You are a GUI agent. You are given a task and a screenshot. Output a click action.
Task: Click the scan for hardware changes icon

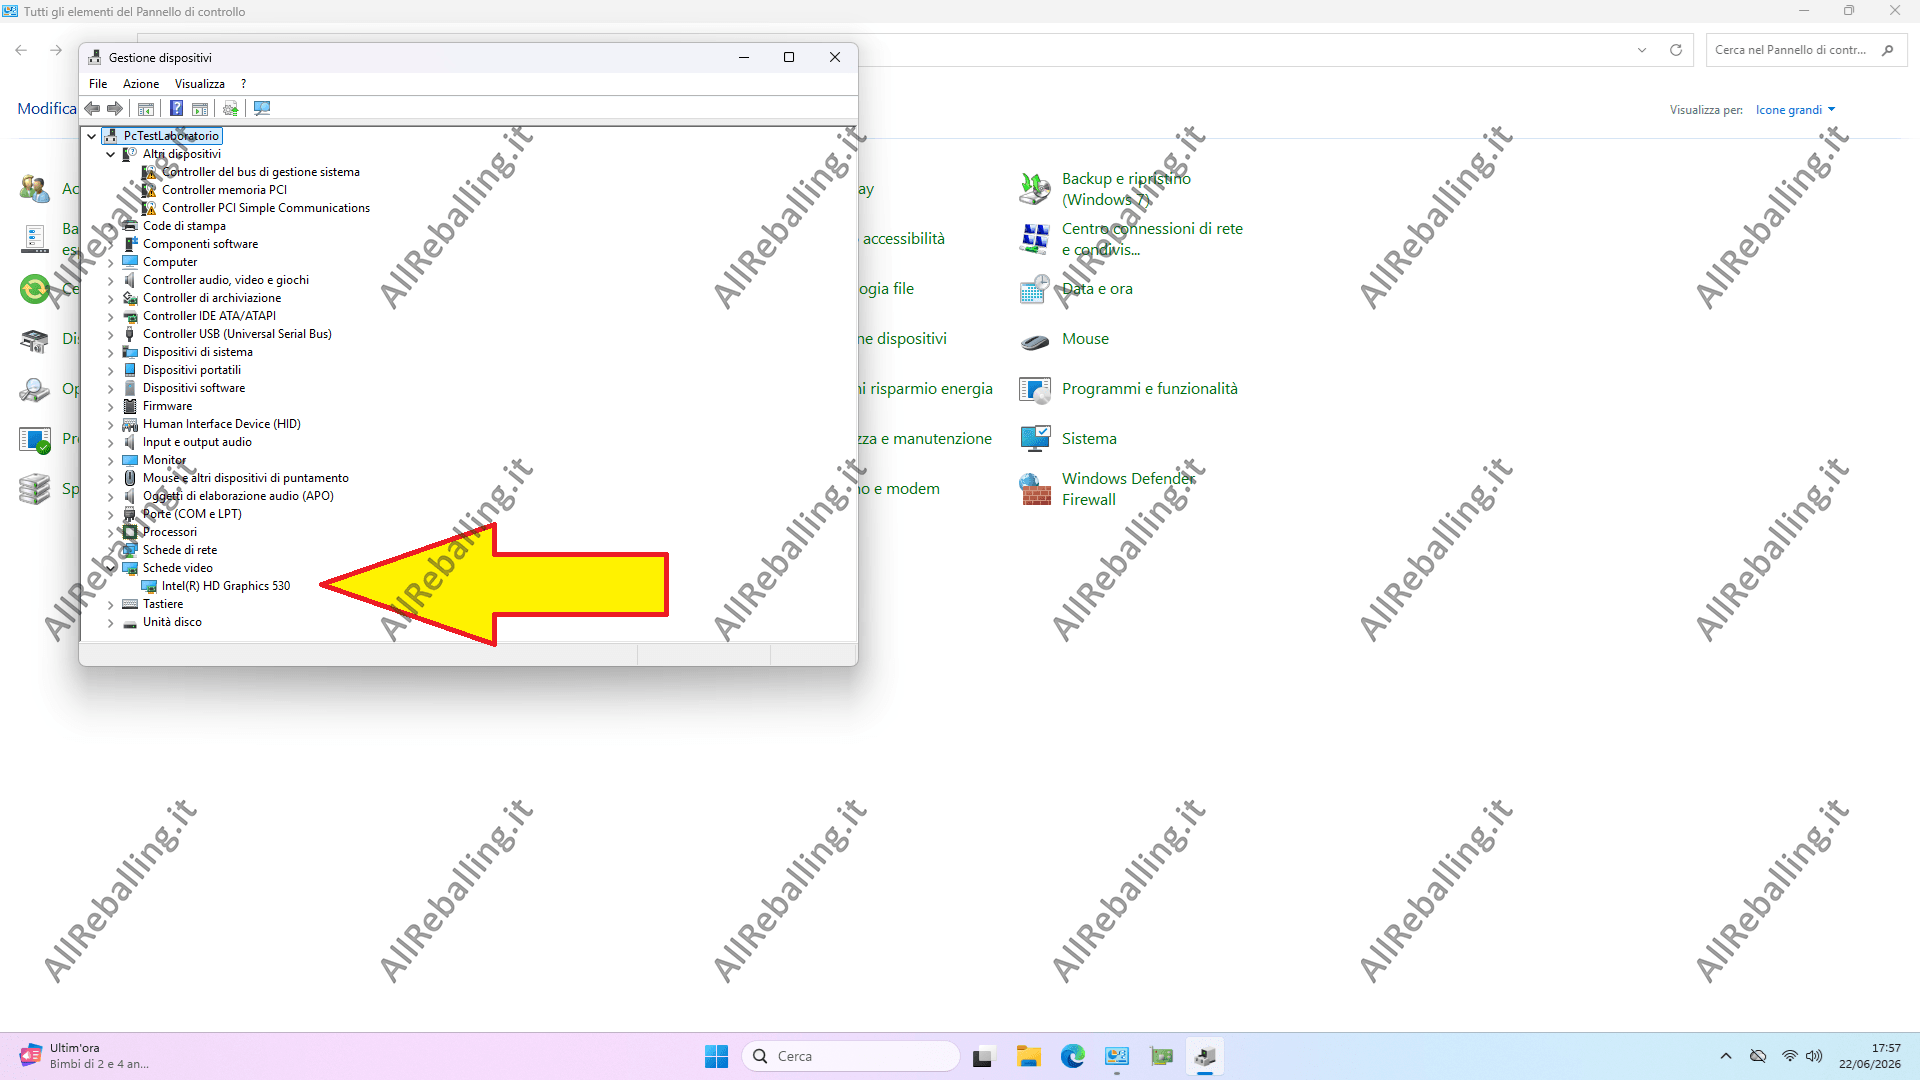pyautogui.click(x=262, y=108)
